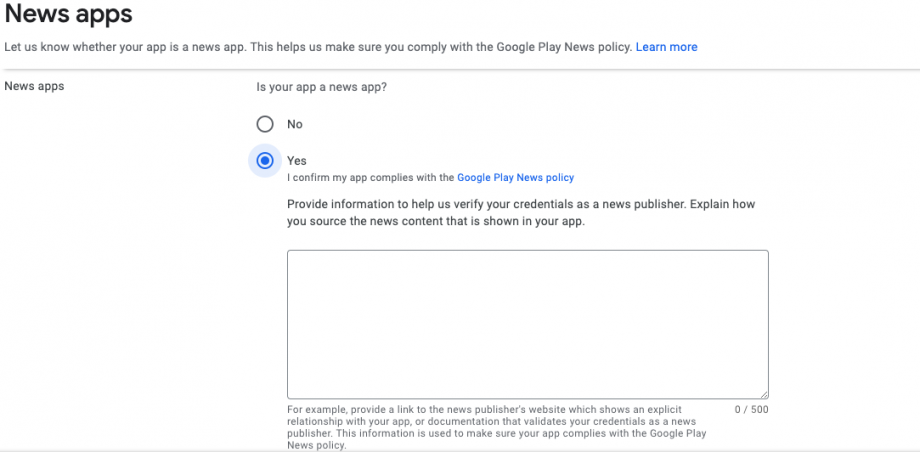
Task: Click "relationship with your app, or documentation" hint line
Action: point(400,422)
